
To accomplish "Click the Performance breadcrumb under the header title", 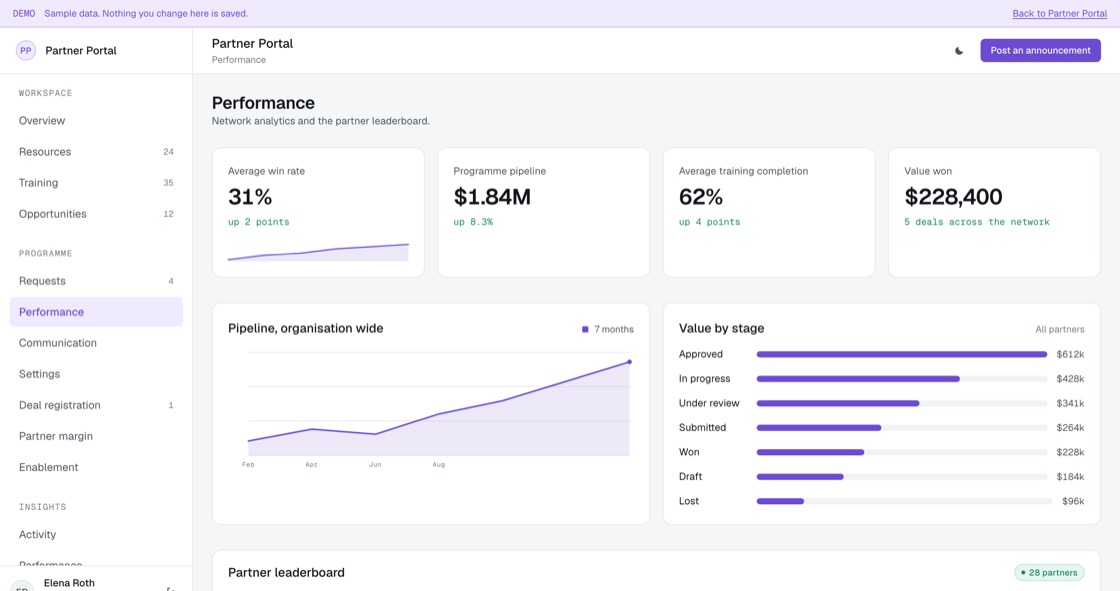I will point(239,60).
